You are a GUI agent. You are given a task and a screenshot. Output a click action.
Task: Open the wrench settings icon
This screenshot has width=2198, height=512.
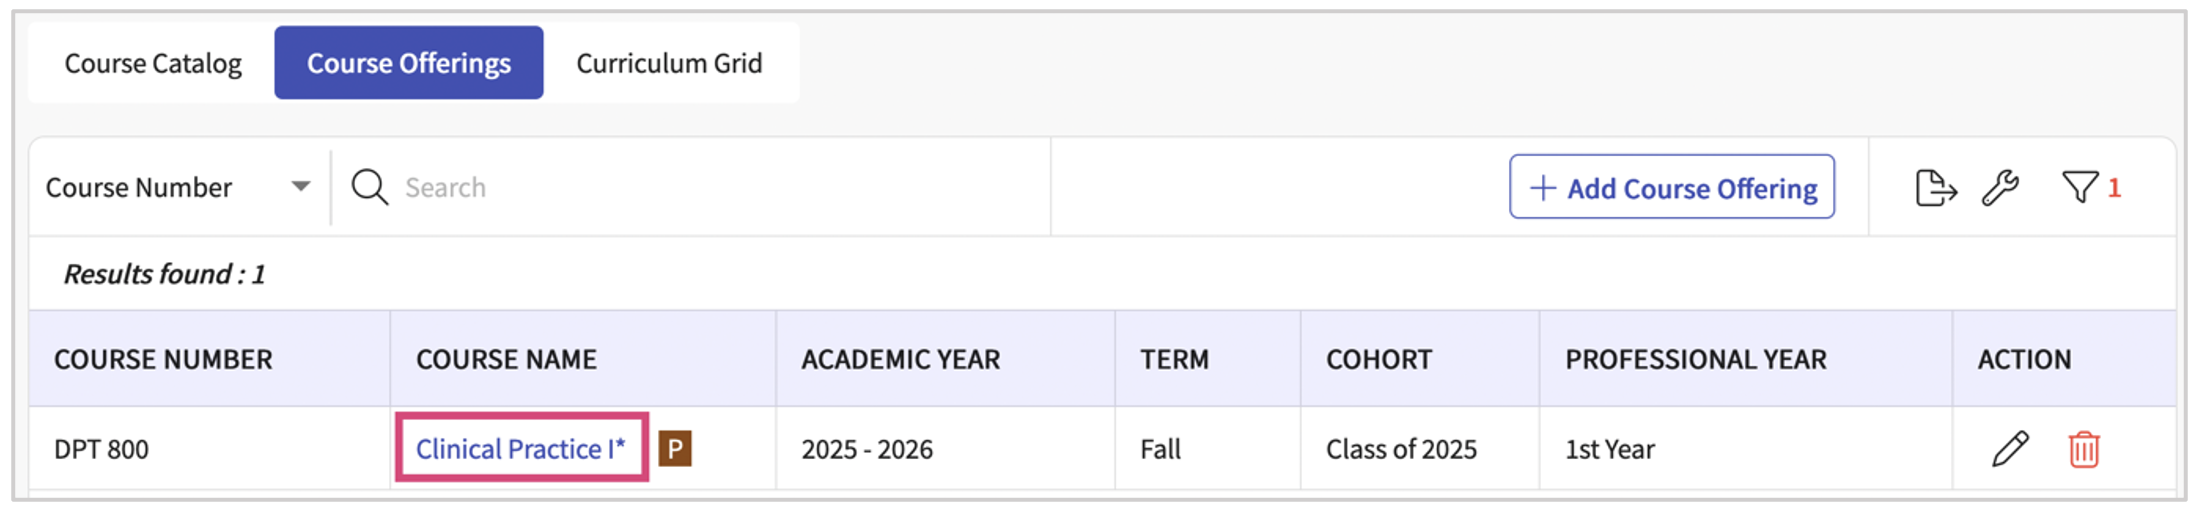point(2000,187)
